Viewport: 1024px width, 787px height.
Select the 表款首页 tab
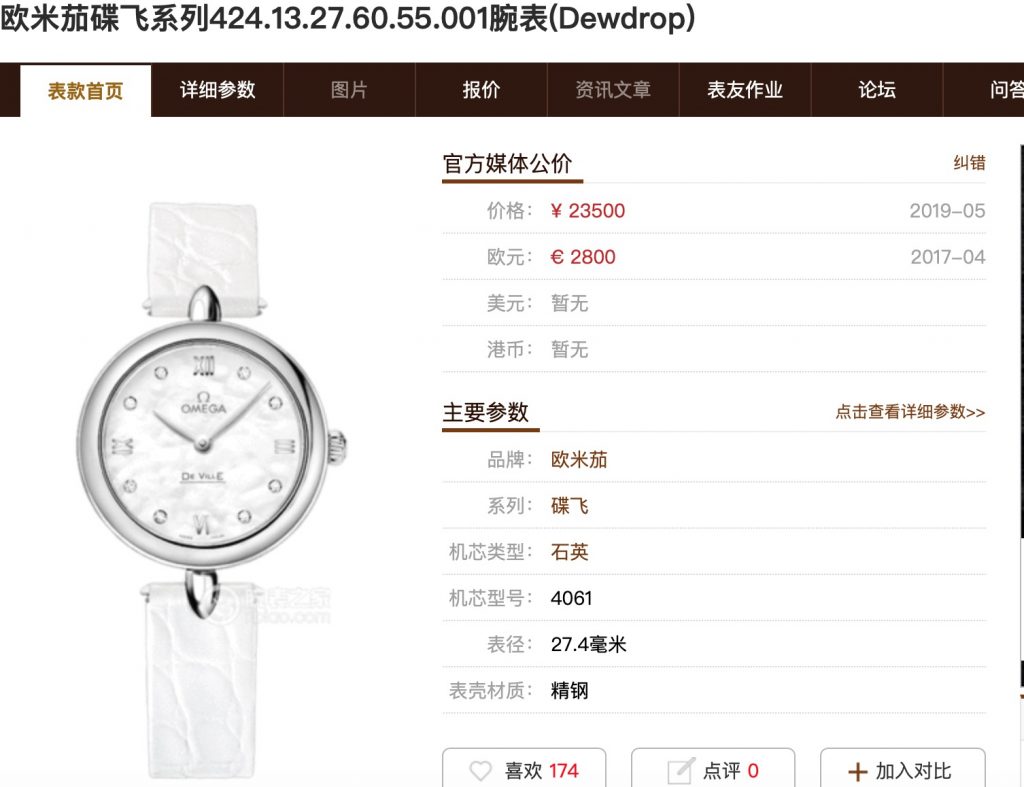(x=86, y=91)
